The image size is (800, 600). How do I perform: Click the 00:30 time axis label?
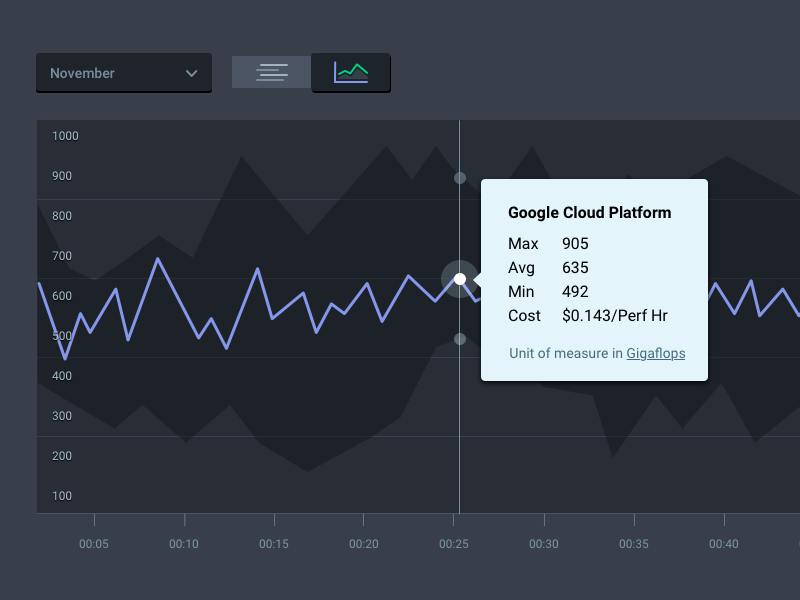click(x=544, y=544)
